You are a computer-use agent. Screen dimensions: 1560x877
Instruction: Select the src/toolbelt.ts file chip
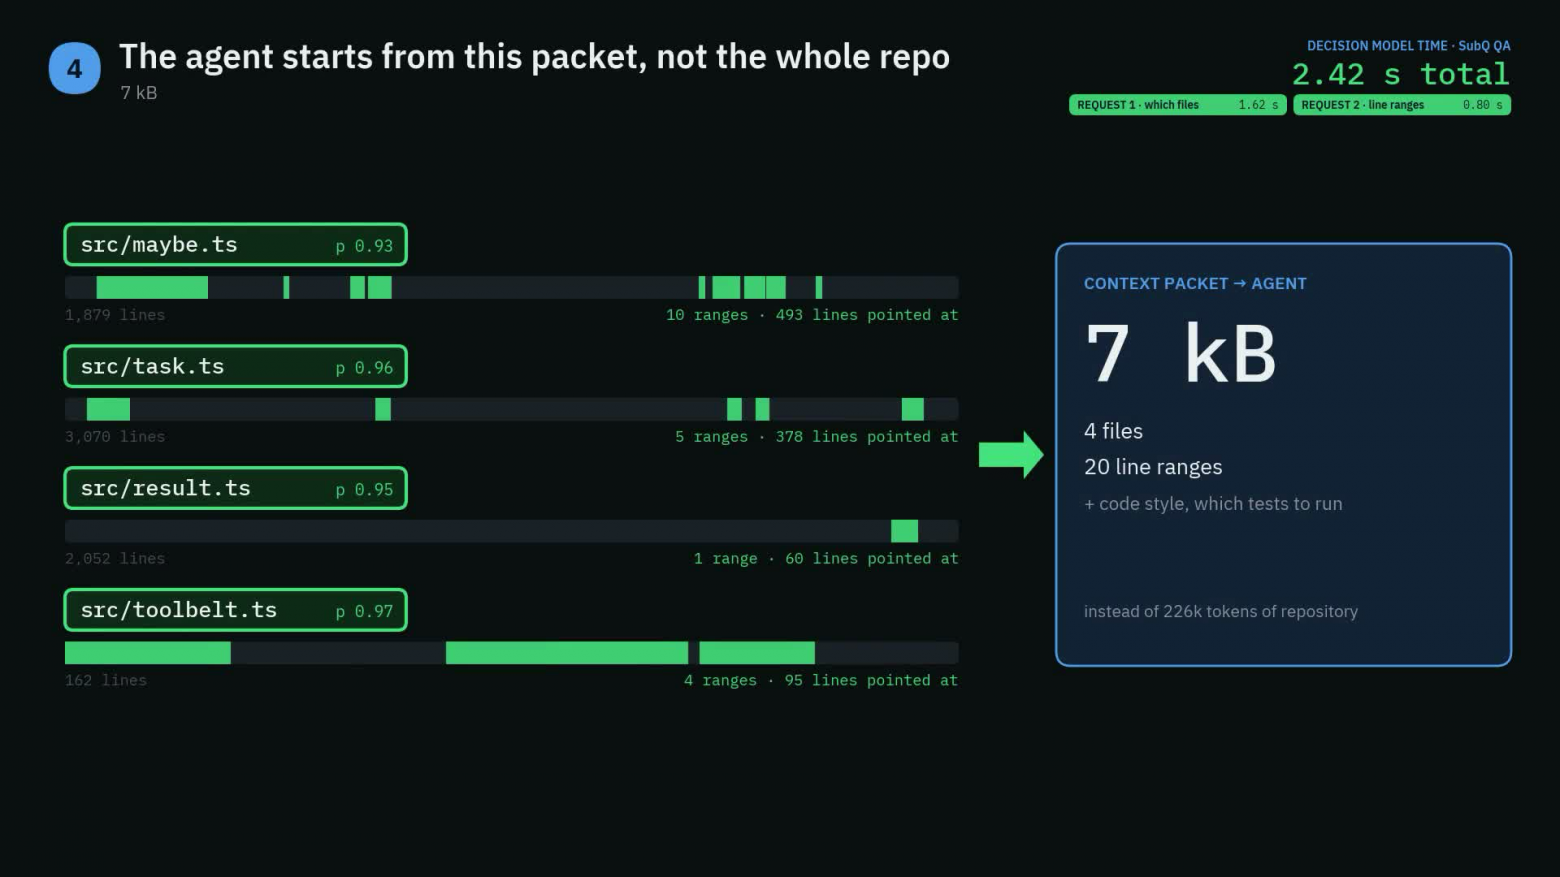coord(235,610)
